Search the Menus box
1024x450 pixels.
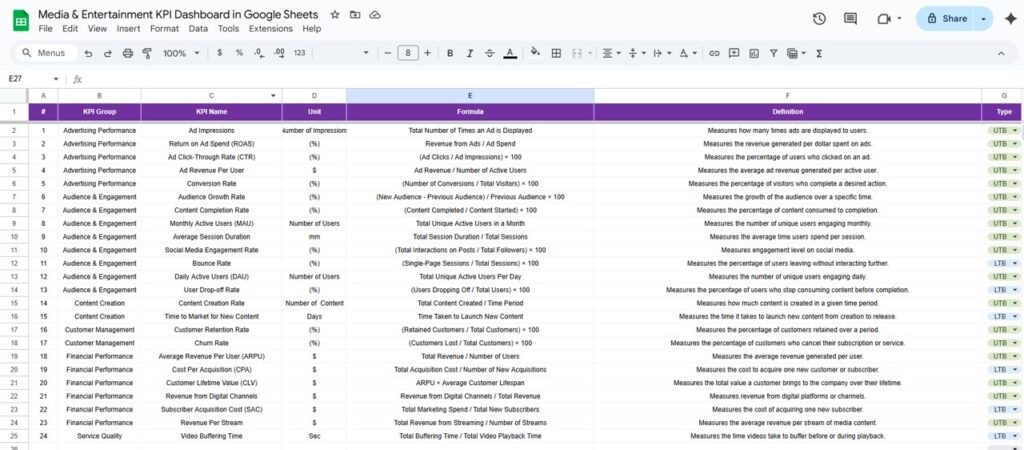click(x=44, y=54)
